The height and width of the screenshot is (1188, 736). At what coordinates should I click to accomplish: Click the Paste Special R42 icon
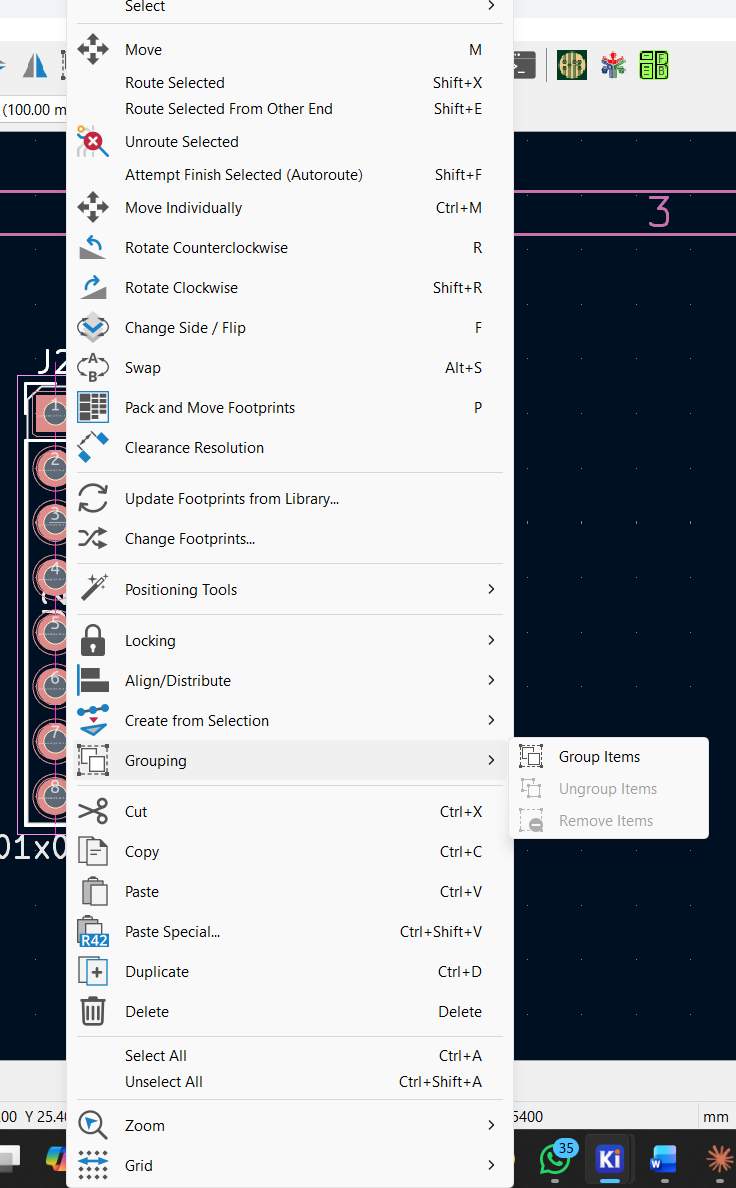click(x=92, y=932)
